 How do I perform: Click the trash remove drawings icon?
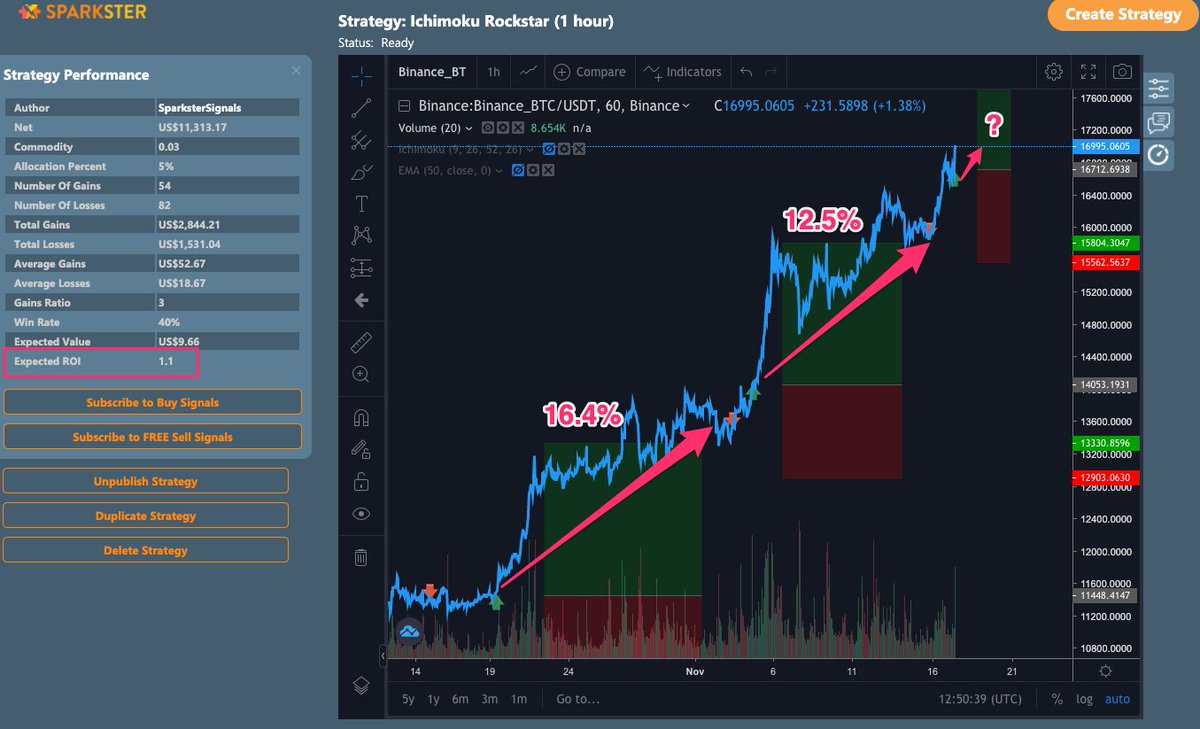point(362,557)
